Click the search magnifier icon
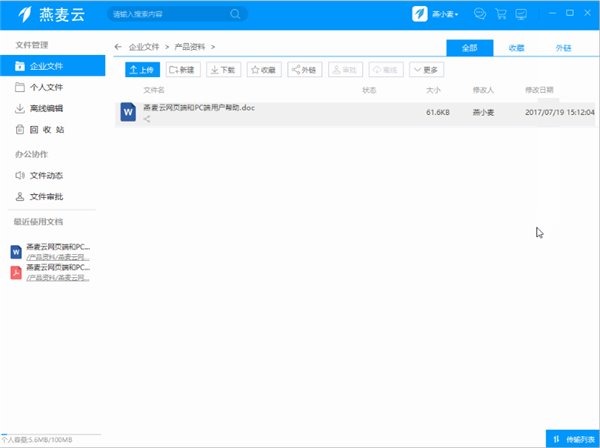This screenshot has height=448, width=600. pyautogui.click(x=235, y=15)
